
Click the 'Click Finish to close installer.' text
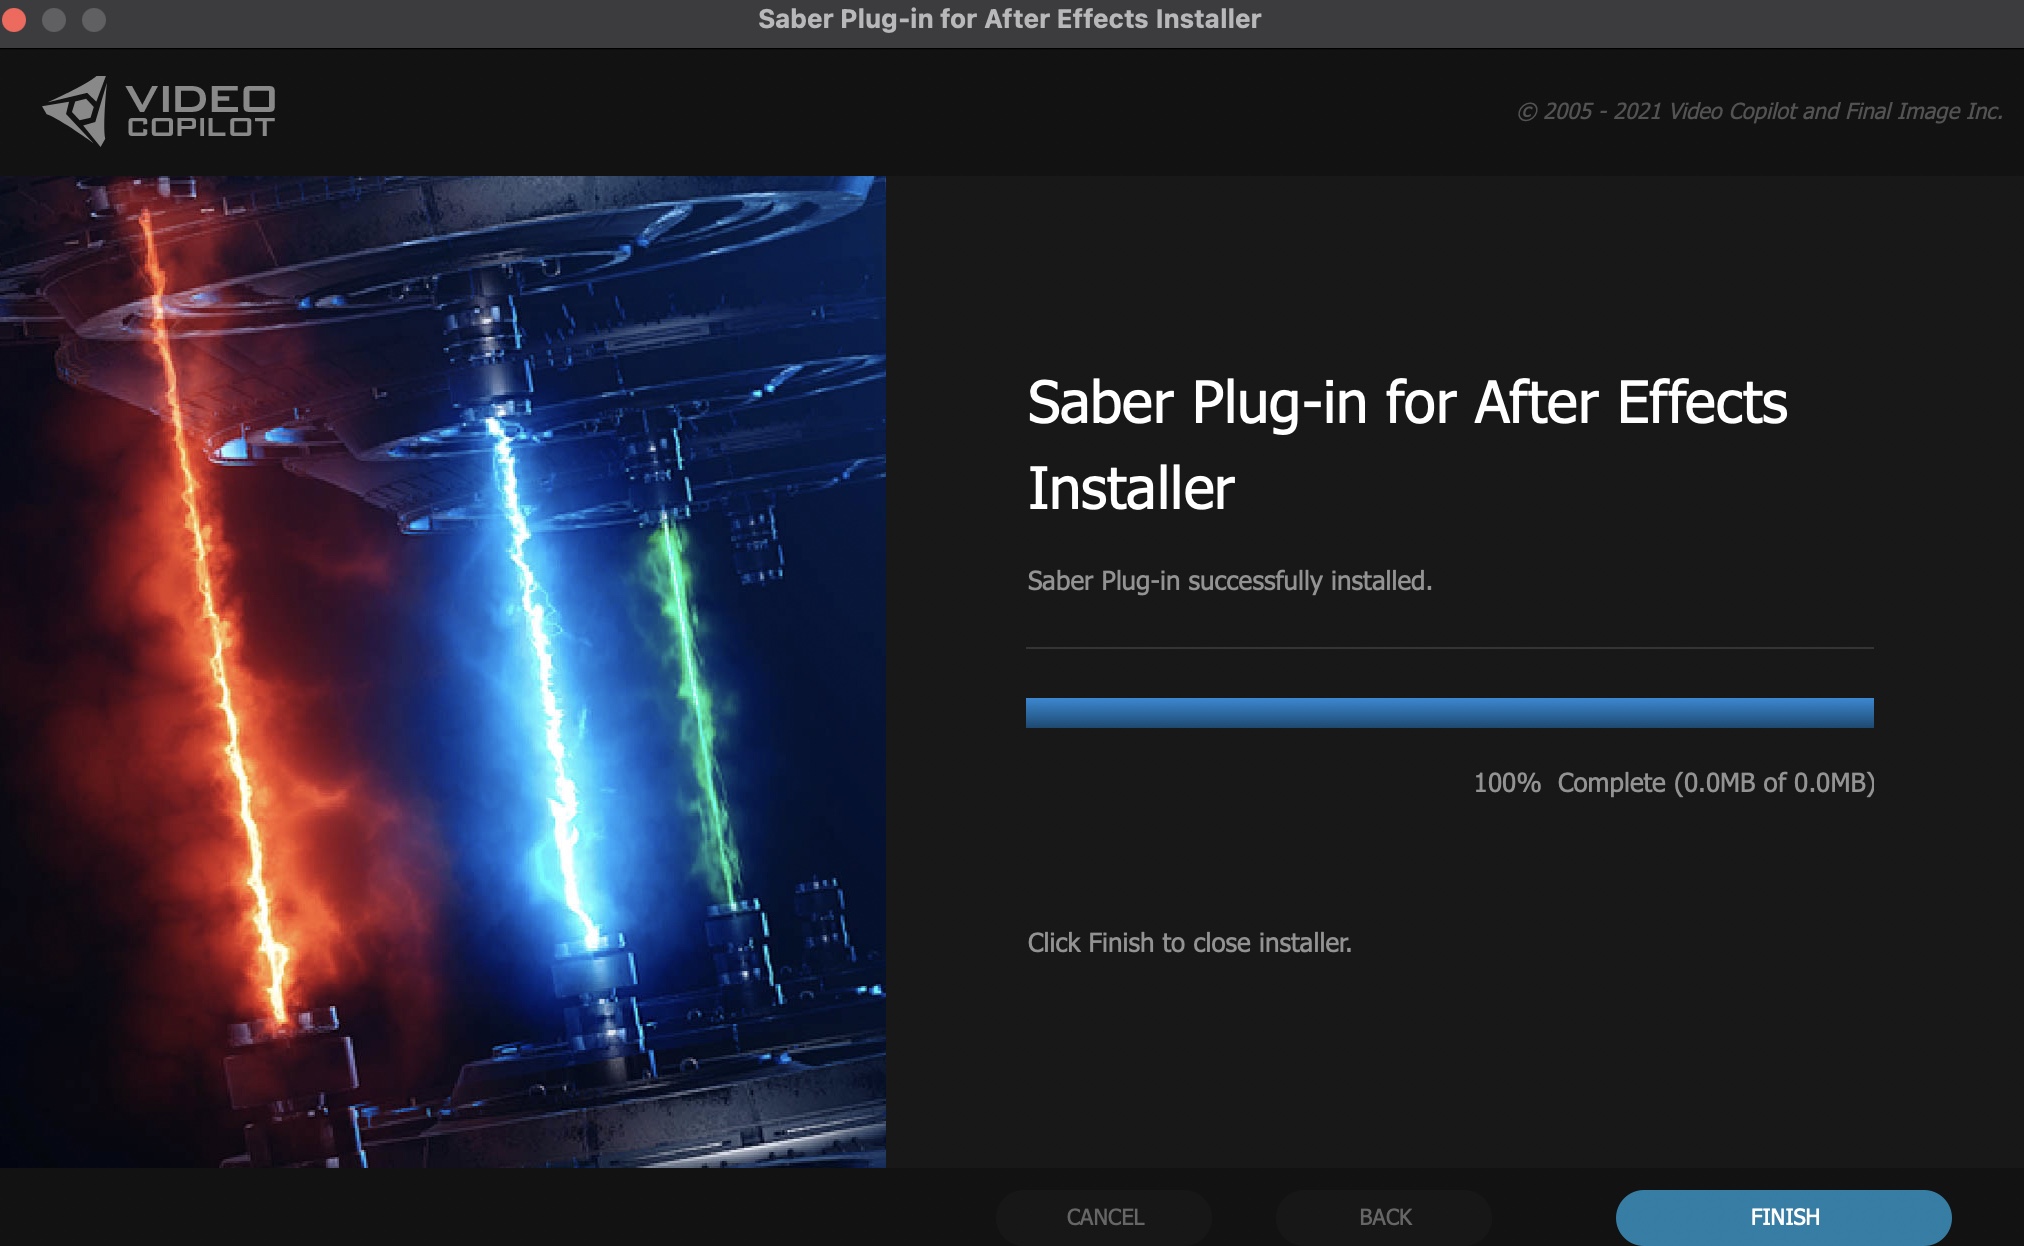click(x=1189, y=943)
